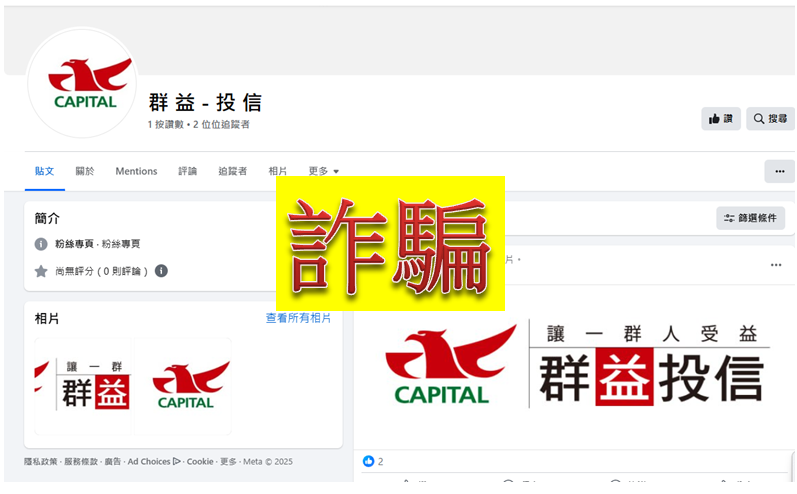Click the 2 位追蹤者 follower count

221,125
